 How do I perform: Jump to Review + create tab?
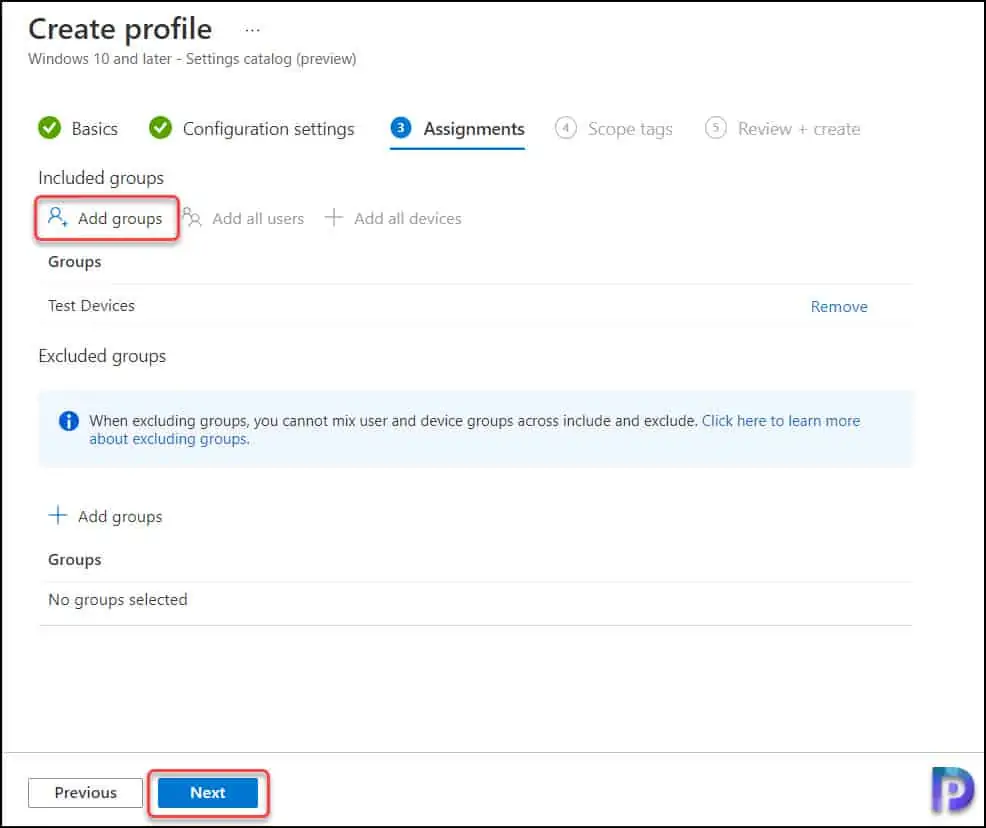tap(783, 129)
